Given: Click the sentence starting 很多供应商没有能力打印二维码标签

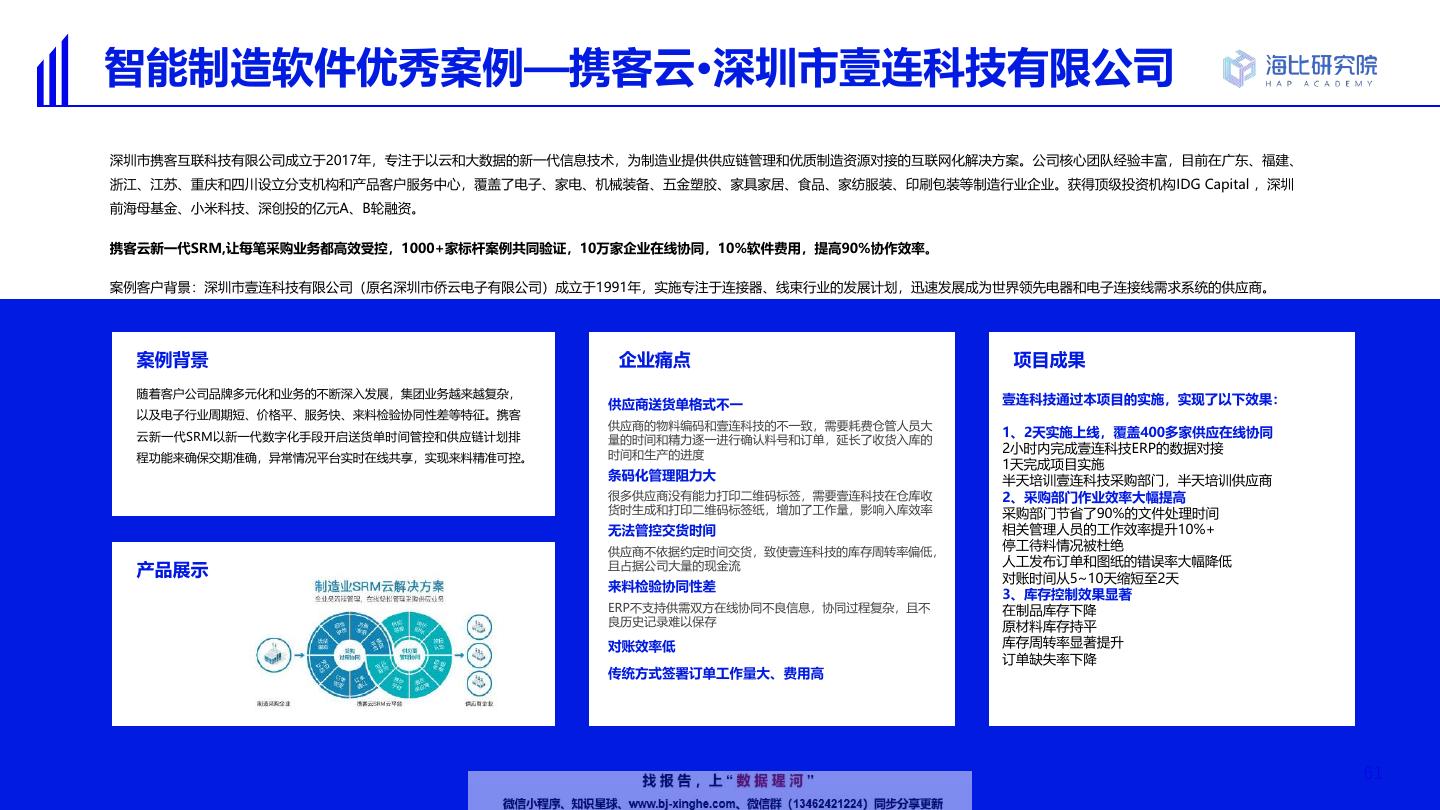Looking at the screenshot, I should point(770,503).
